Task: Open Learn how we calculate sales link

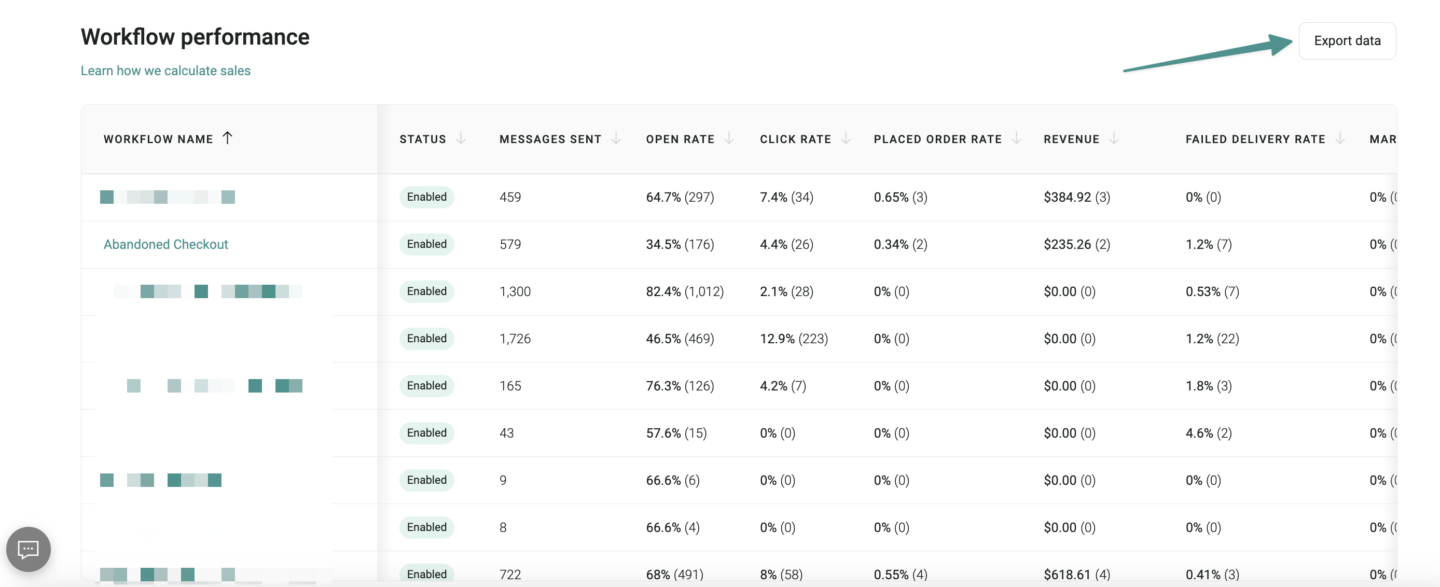Action: (166, 71)
